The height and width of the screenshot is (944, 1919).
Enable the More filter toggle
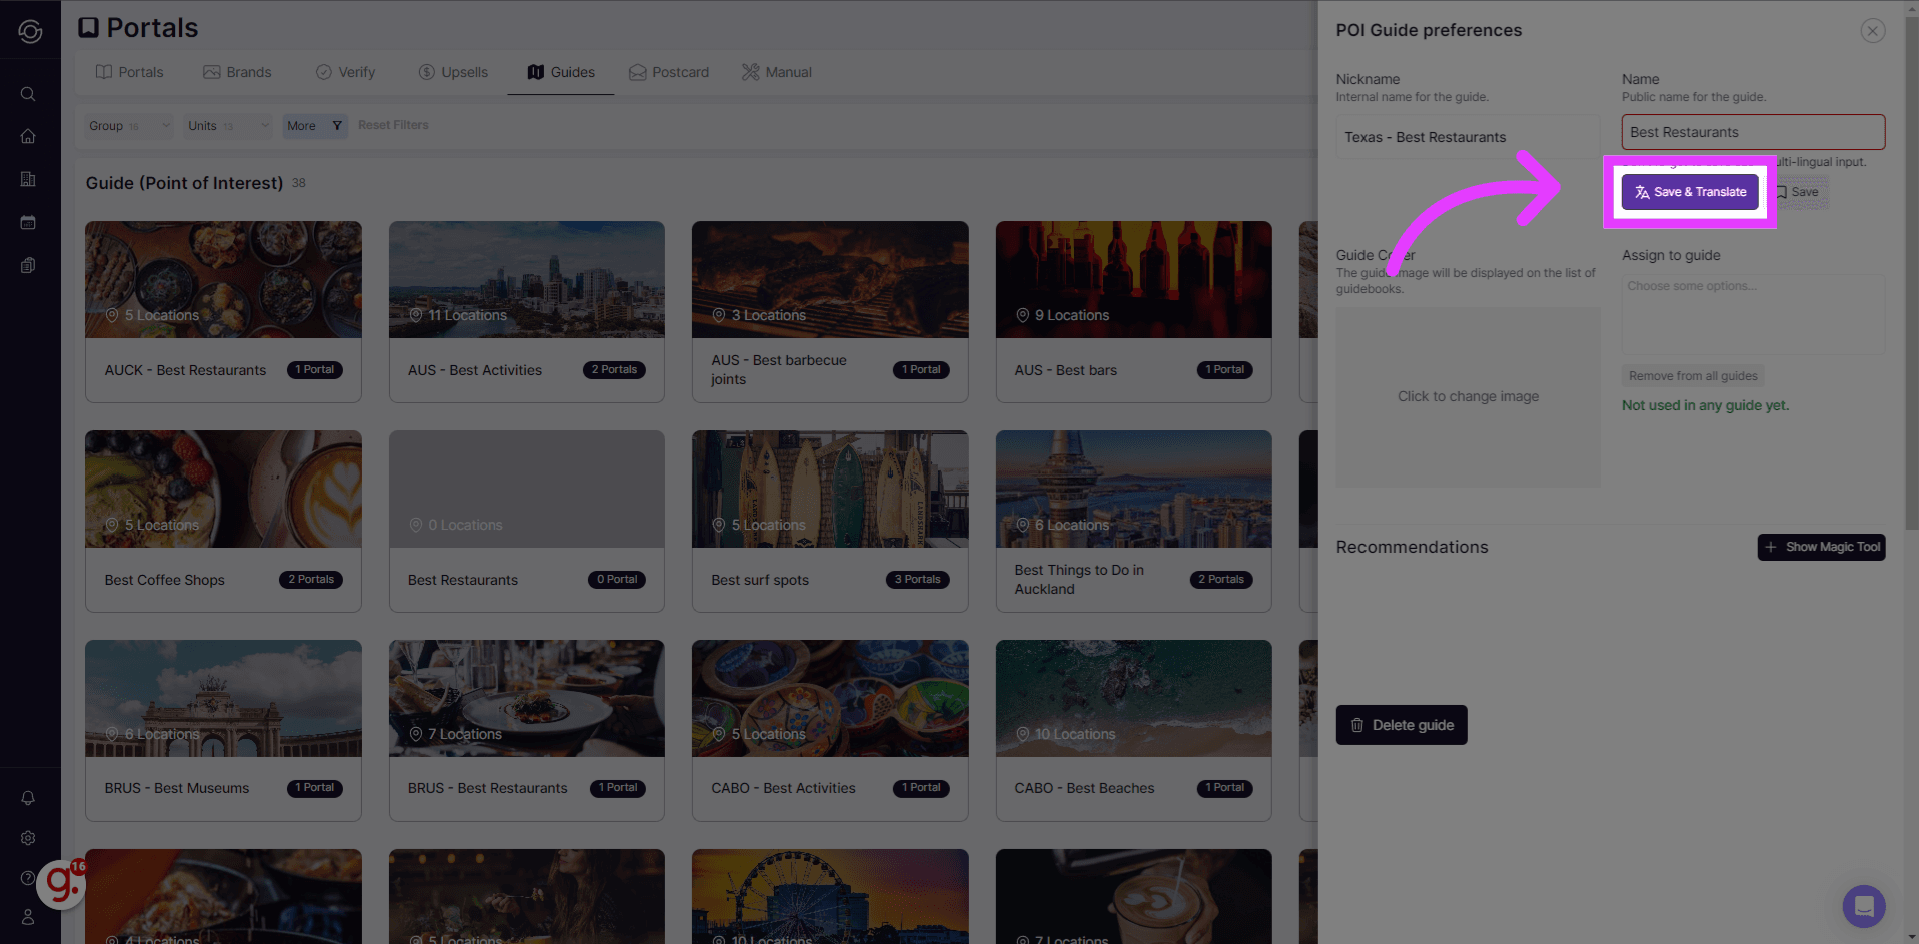313,125
